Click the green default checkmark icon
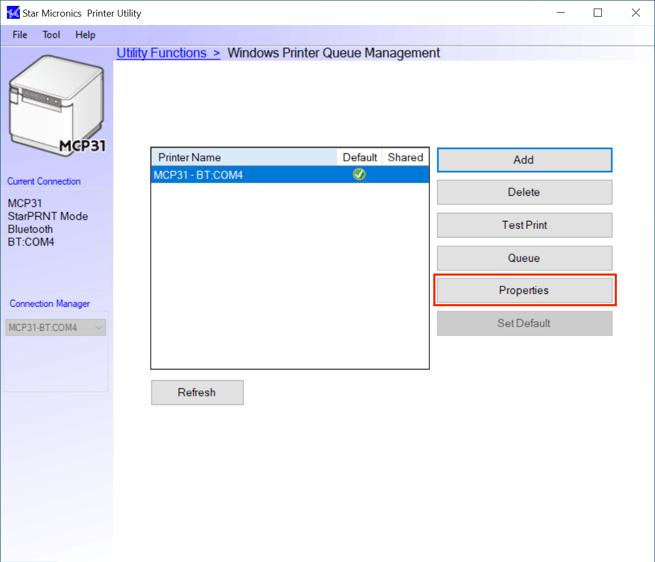Viewport: 655px width, 562px height. pos(359,174)
